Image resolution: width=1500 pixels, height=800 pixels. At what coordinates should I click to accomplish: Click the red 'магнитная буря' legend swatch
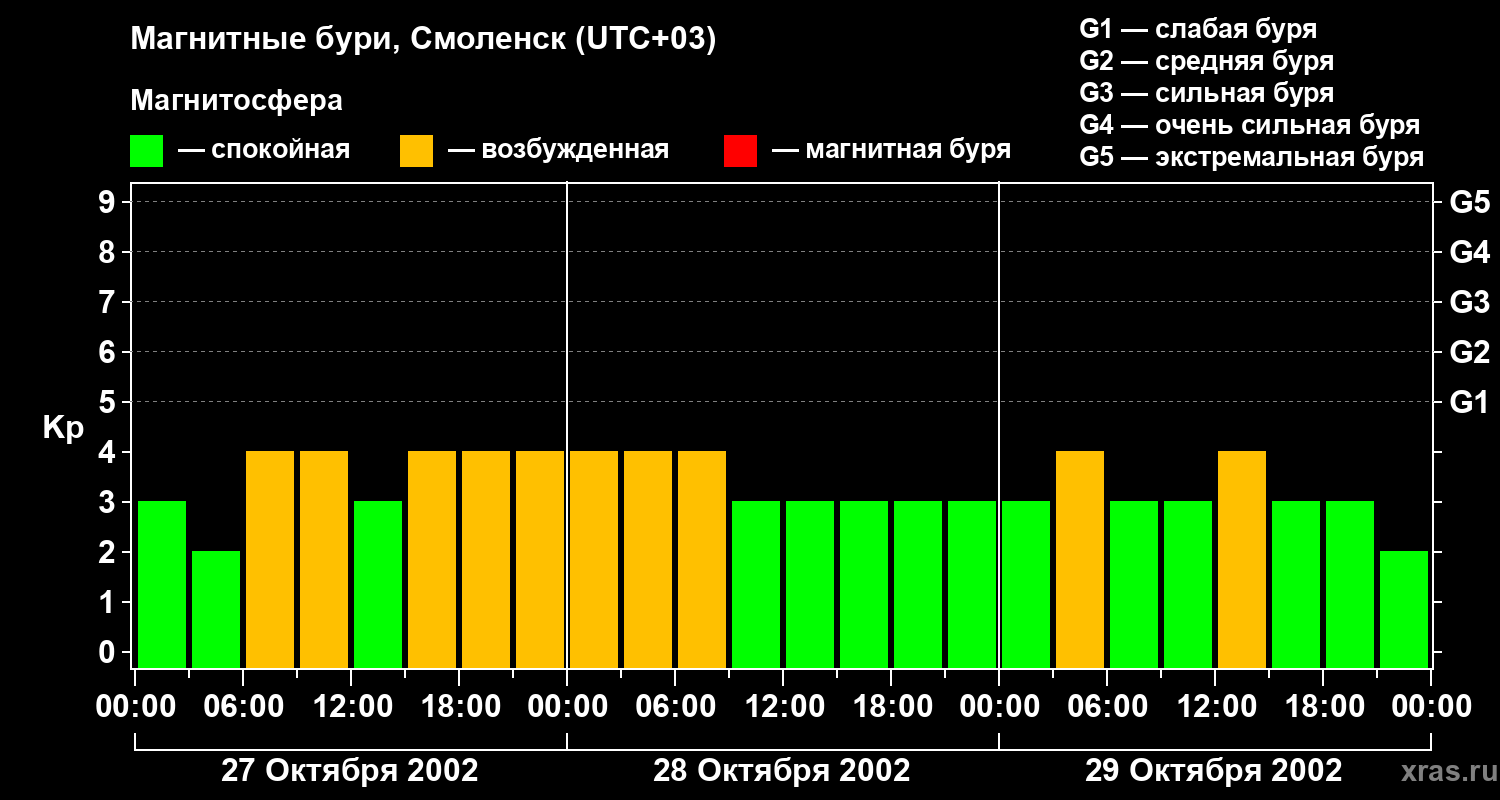tap(740, 151)
